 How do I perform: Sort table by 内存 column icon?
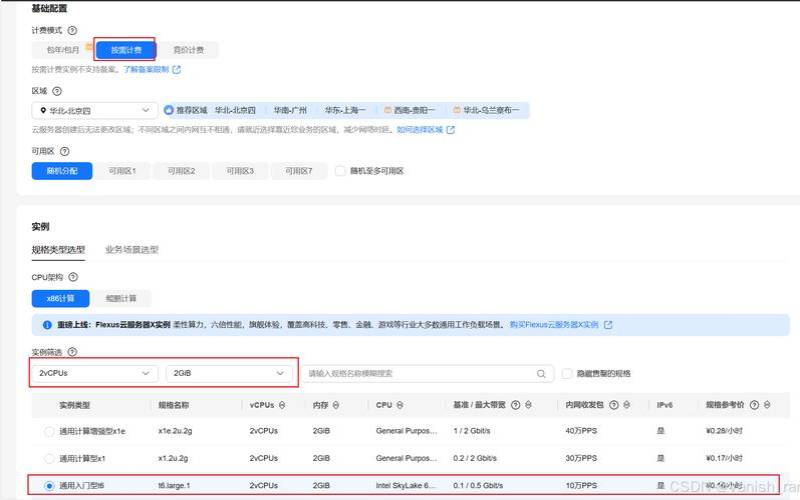[336, 405]
